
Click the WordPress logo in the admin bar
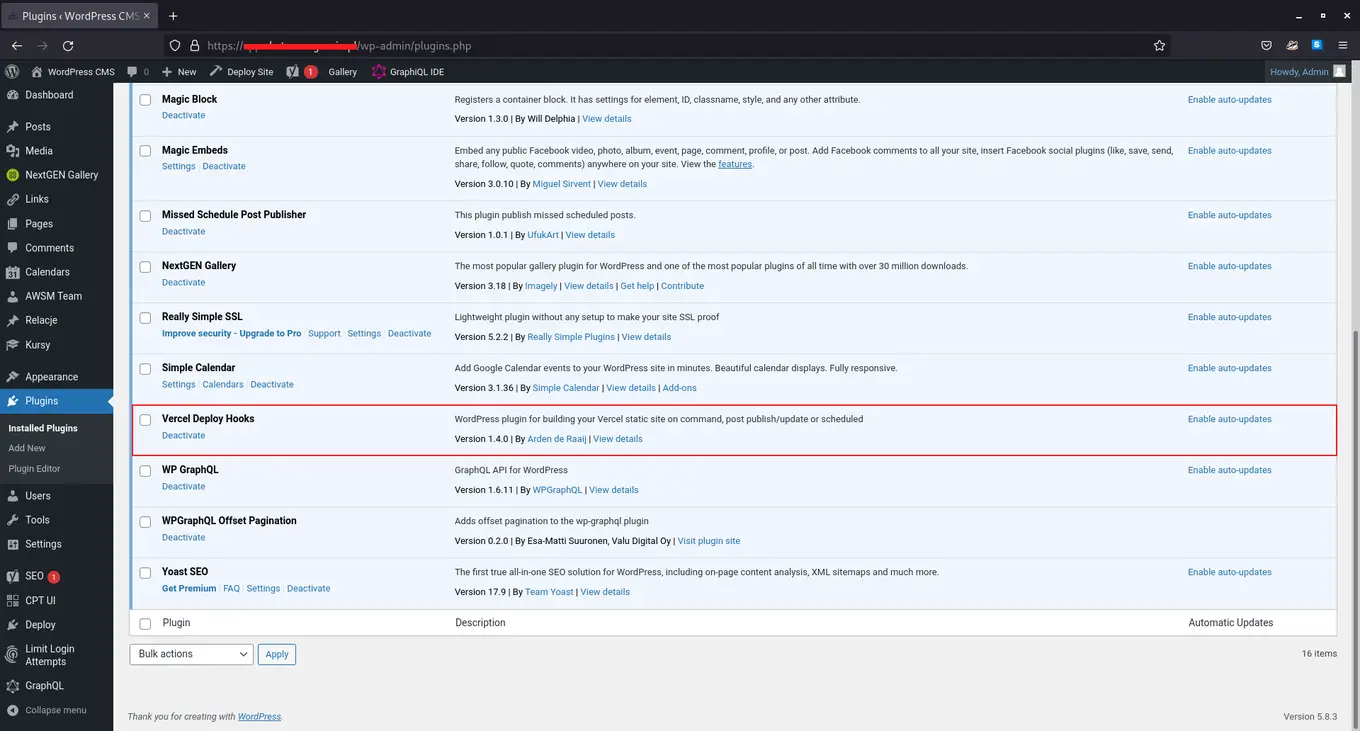coord(11,71)
